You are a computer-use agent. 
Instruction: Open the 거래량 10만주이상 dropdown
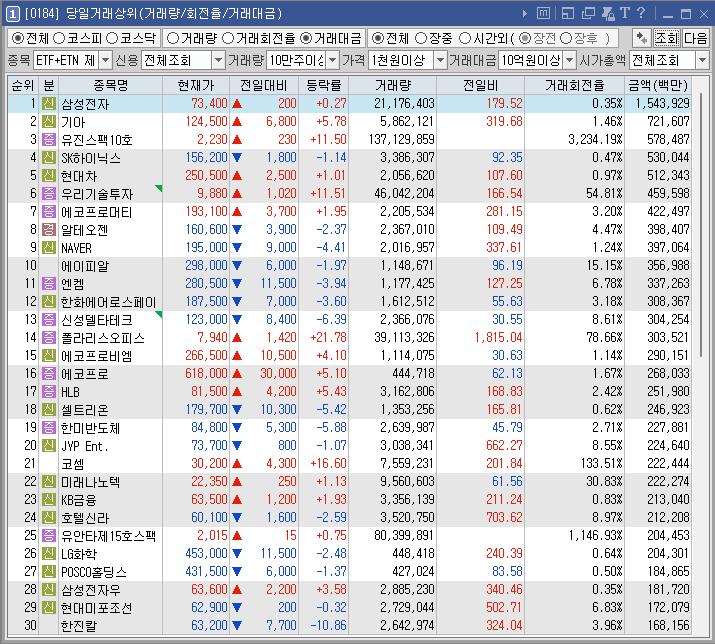(333, 60)
